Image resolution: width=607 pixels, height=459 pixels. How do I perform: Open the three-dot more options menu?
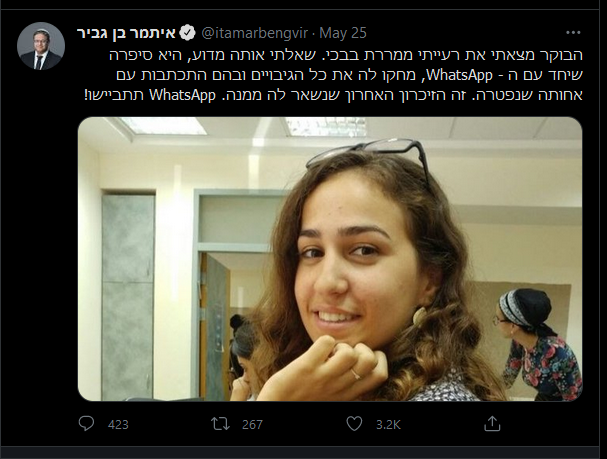573,33
